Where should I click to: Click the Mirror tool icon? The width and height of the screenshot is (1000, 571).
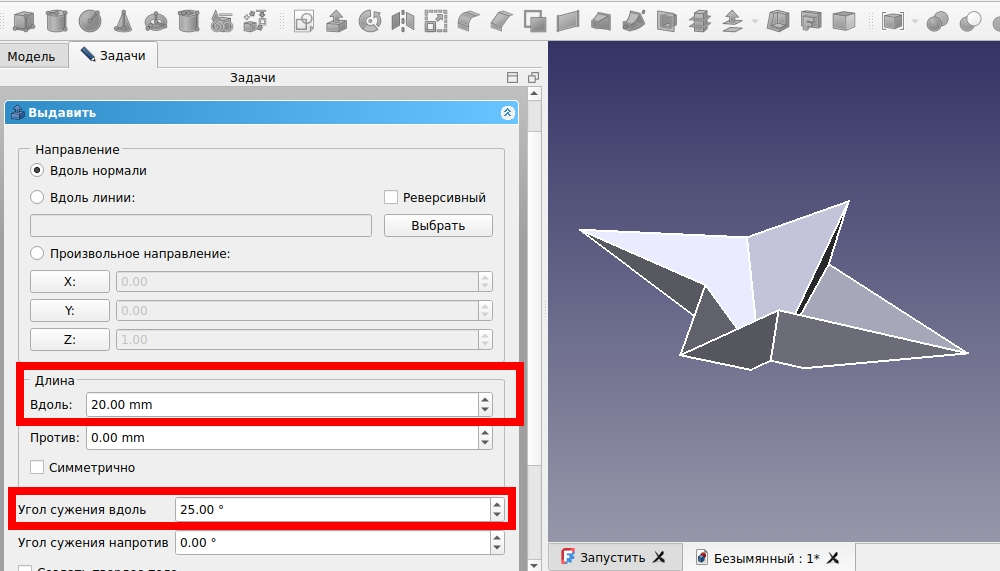click(x=403, y=21)
